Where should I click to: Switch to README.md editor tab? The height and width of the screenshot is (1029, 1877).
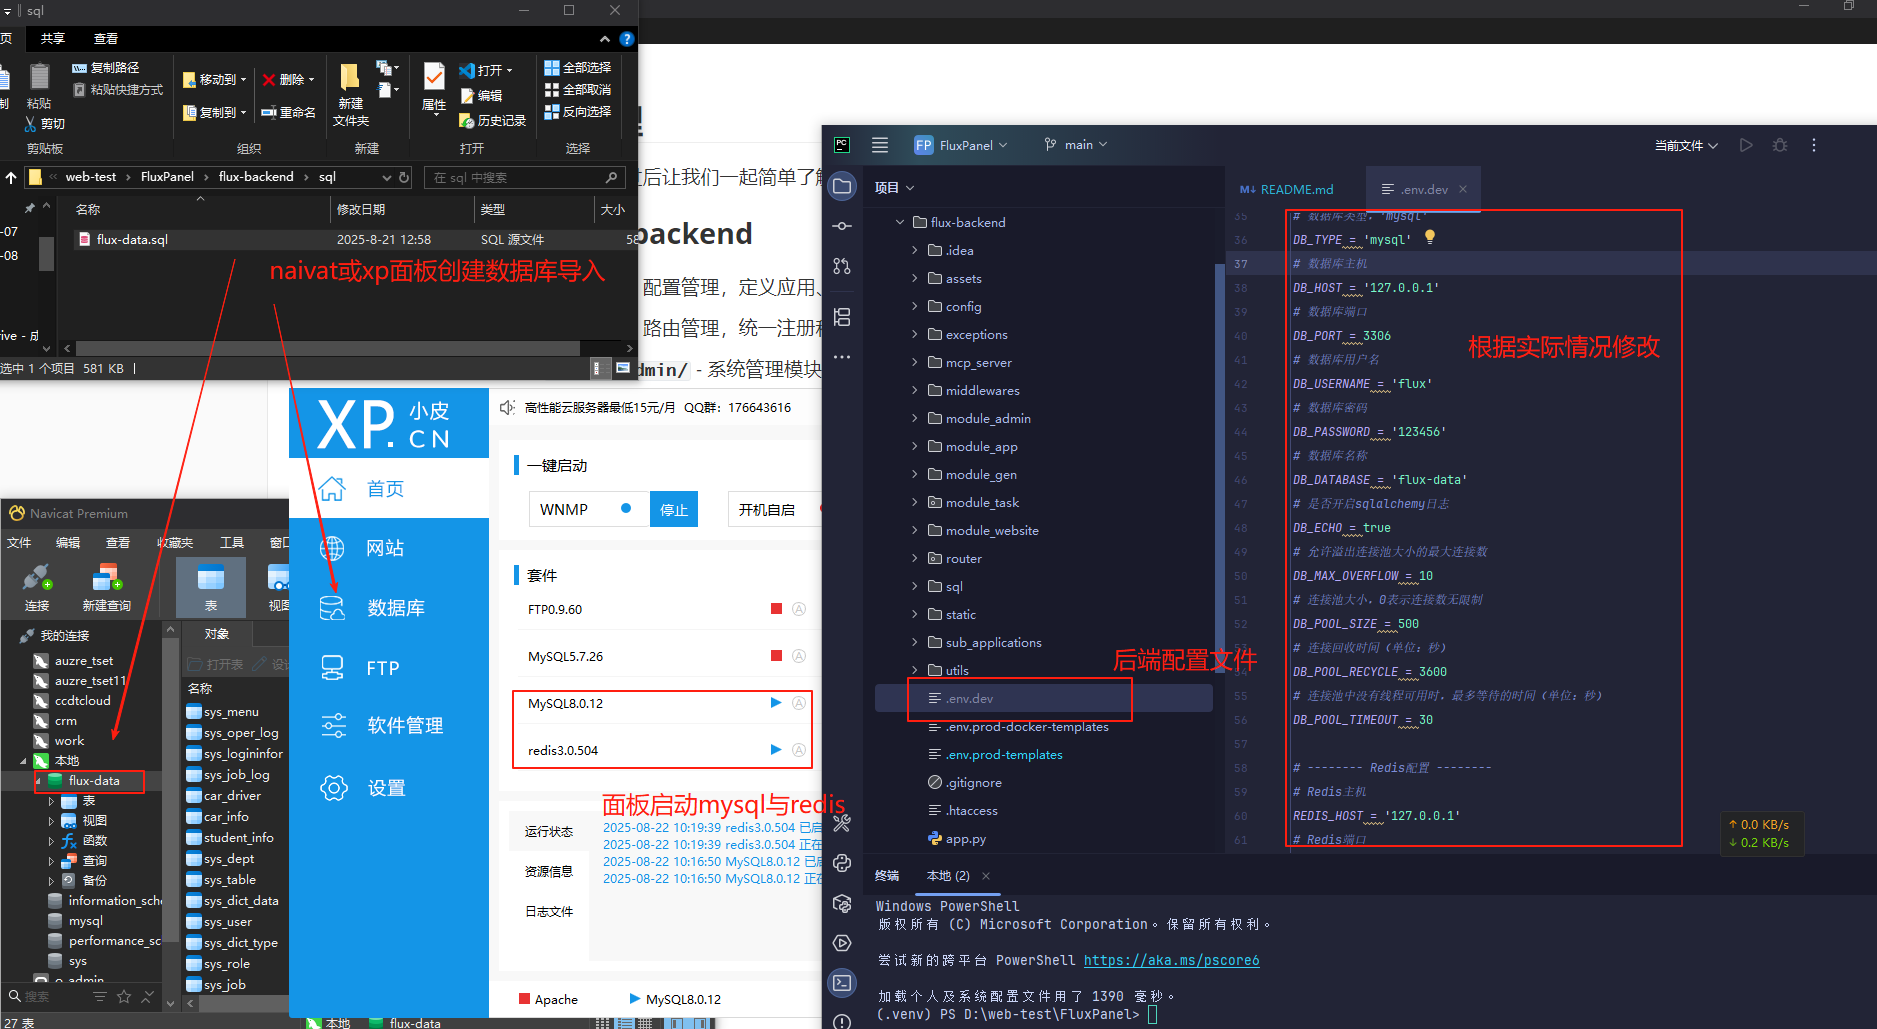point(1287,189)
